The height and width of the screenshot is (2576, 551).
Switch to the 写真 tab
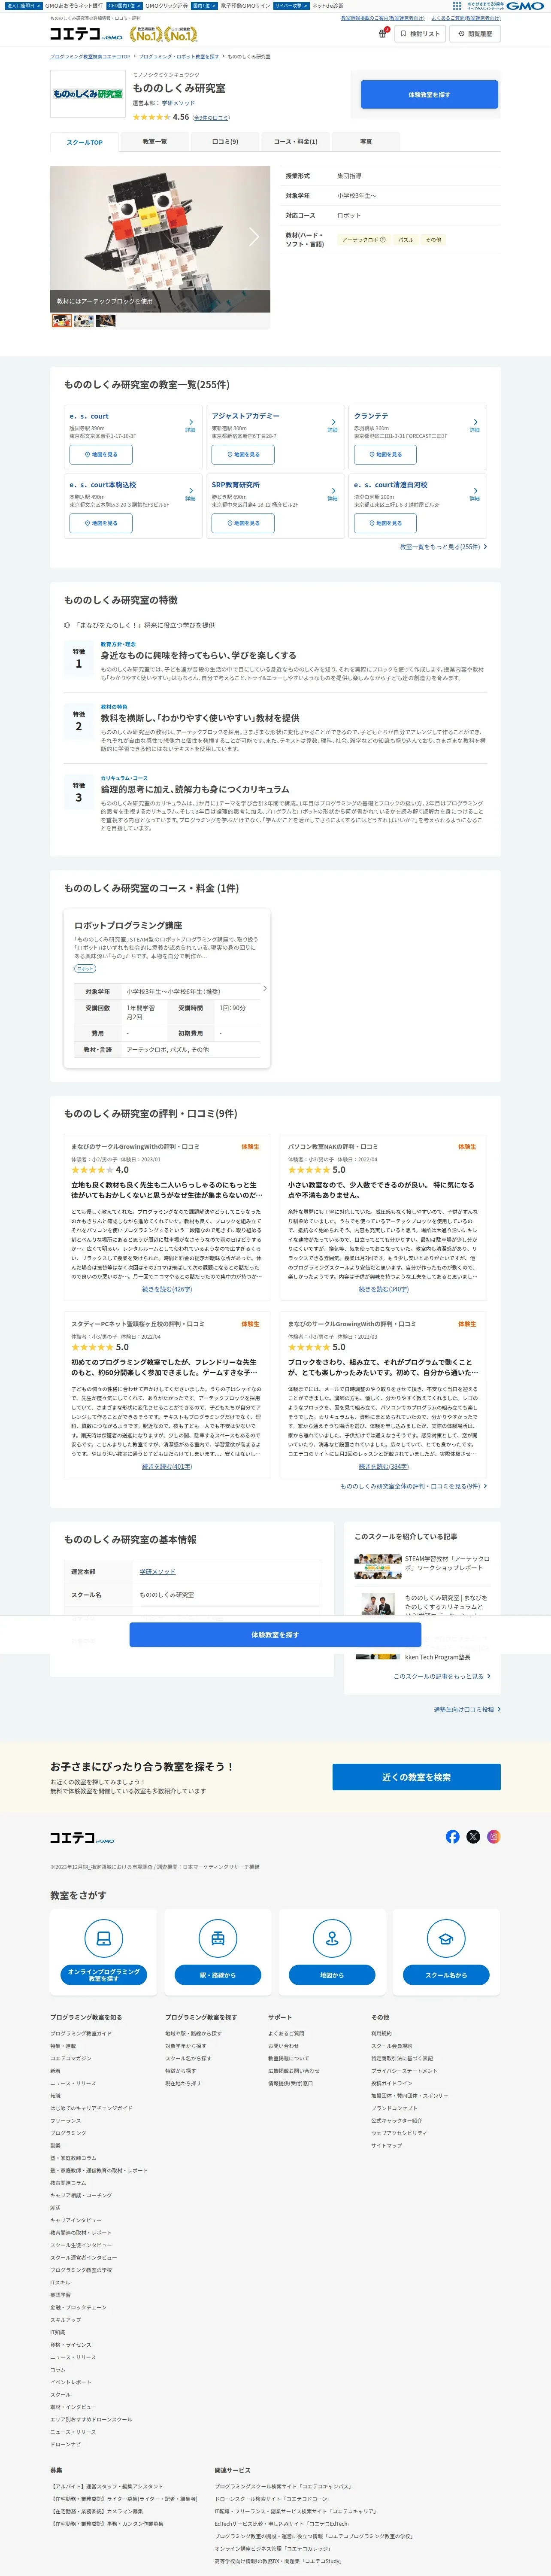(365, 142)
